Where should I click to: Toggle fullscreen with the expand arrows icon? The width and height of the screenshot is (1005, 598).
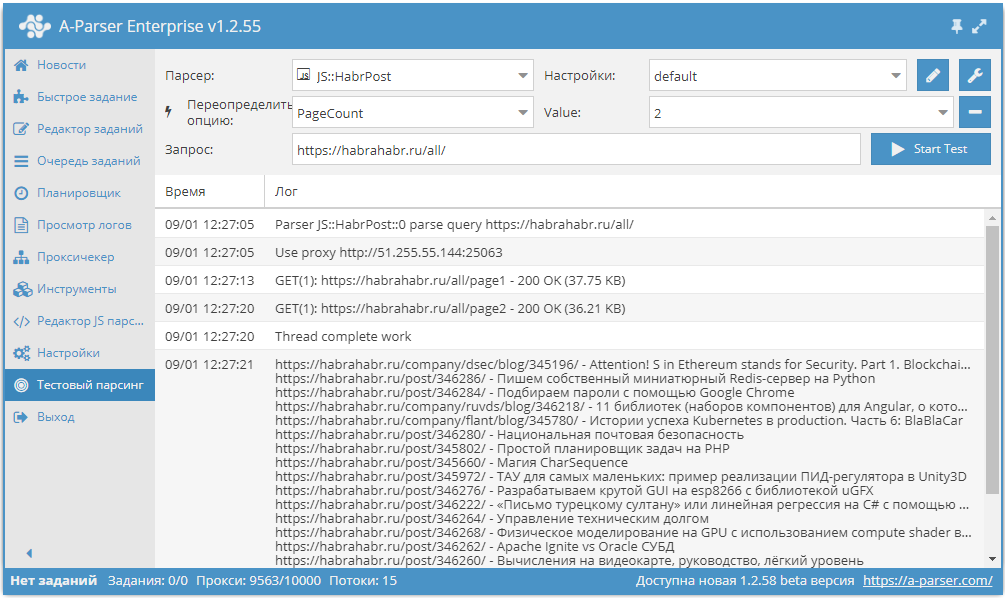coord(979,26)
